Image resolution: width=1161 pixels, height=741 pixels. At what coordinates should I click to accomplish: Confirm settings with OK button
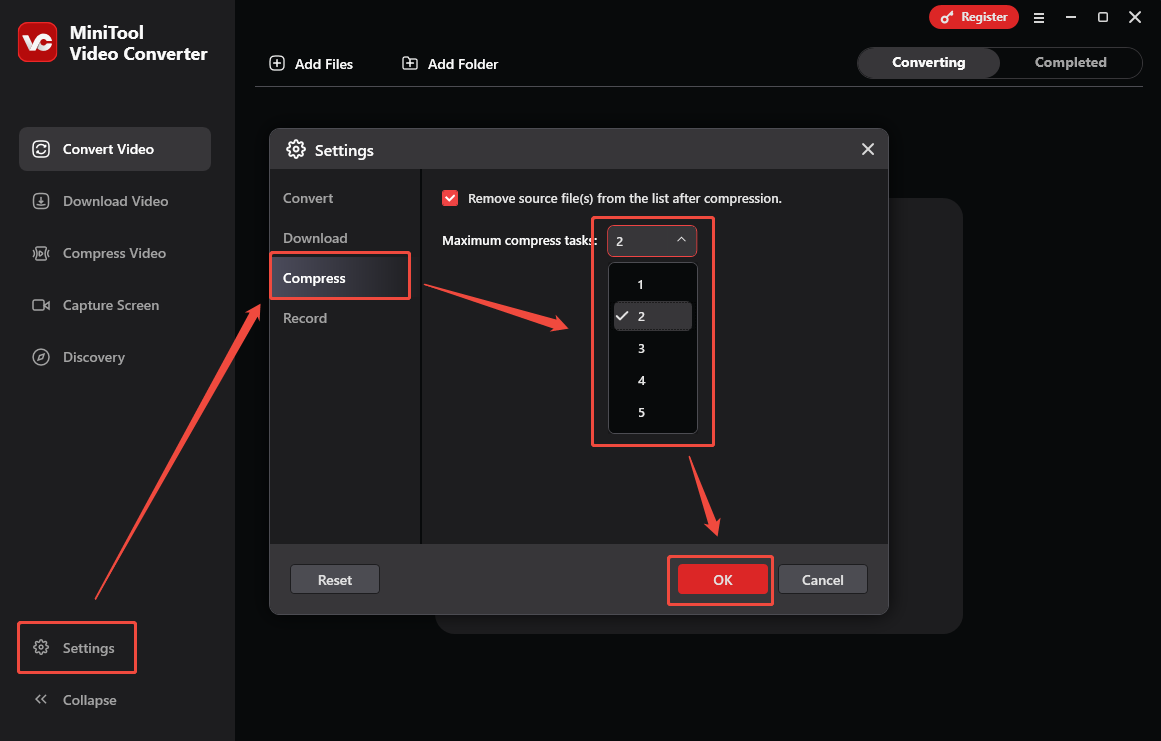[x=723, y=580]
